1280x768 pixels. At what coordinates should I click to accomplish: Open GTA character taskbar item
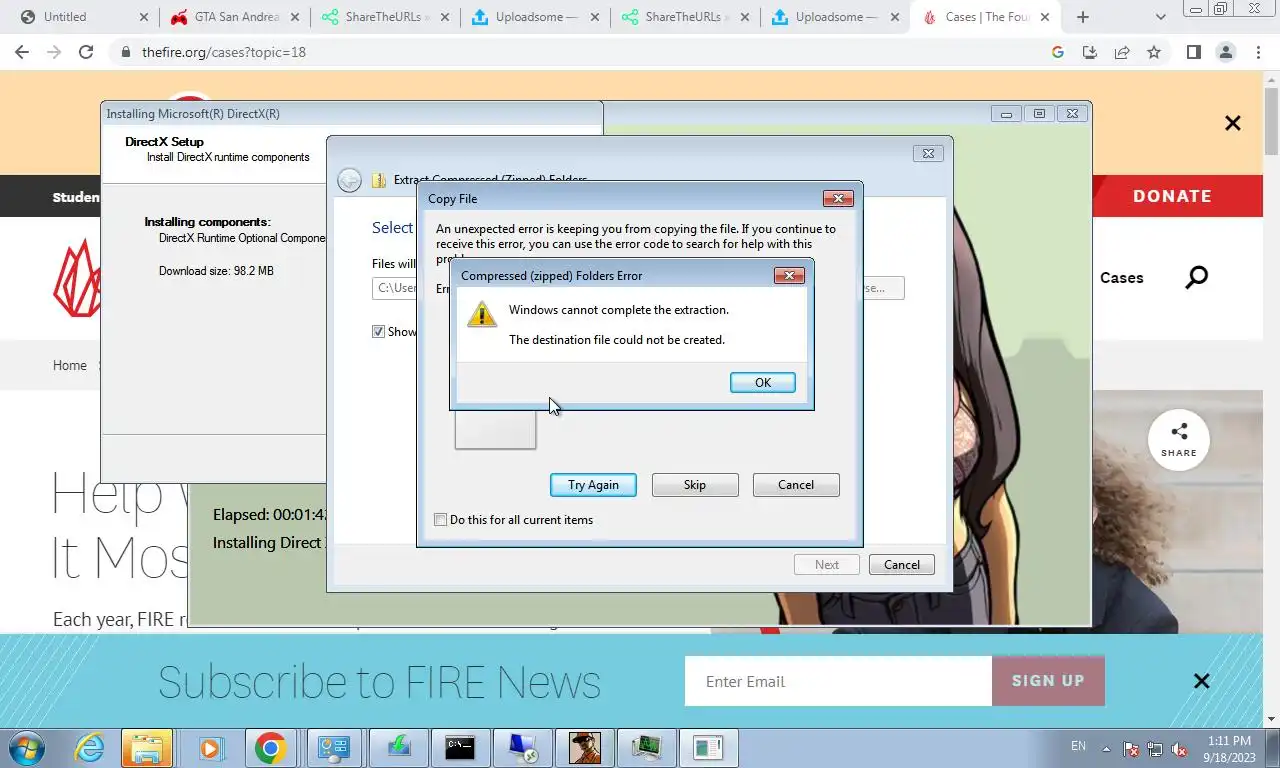[584, 748]
